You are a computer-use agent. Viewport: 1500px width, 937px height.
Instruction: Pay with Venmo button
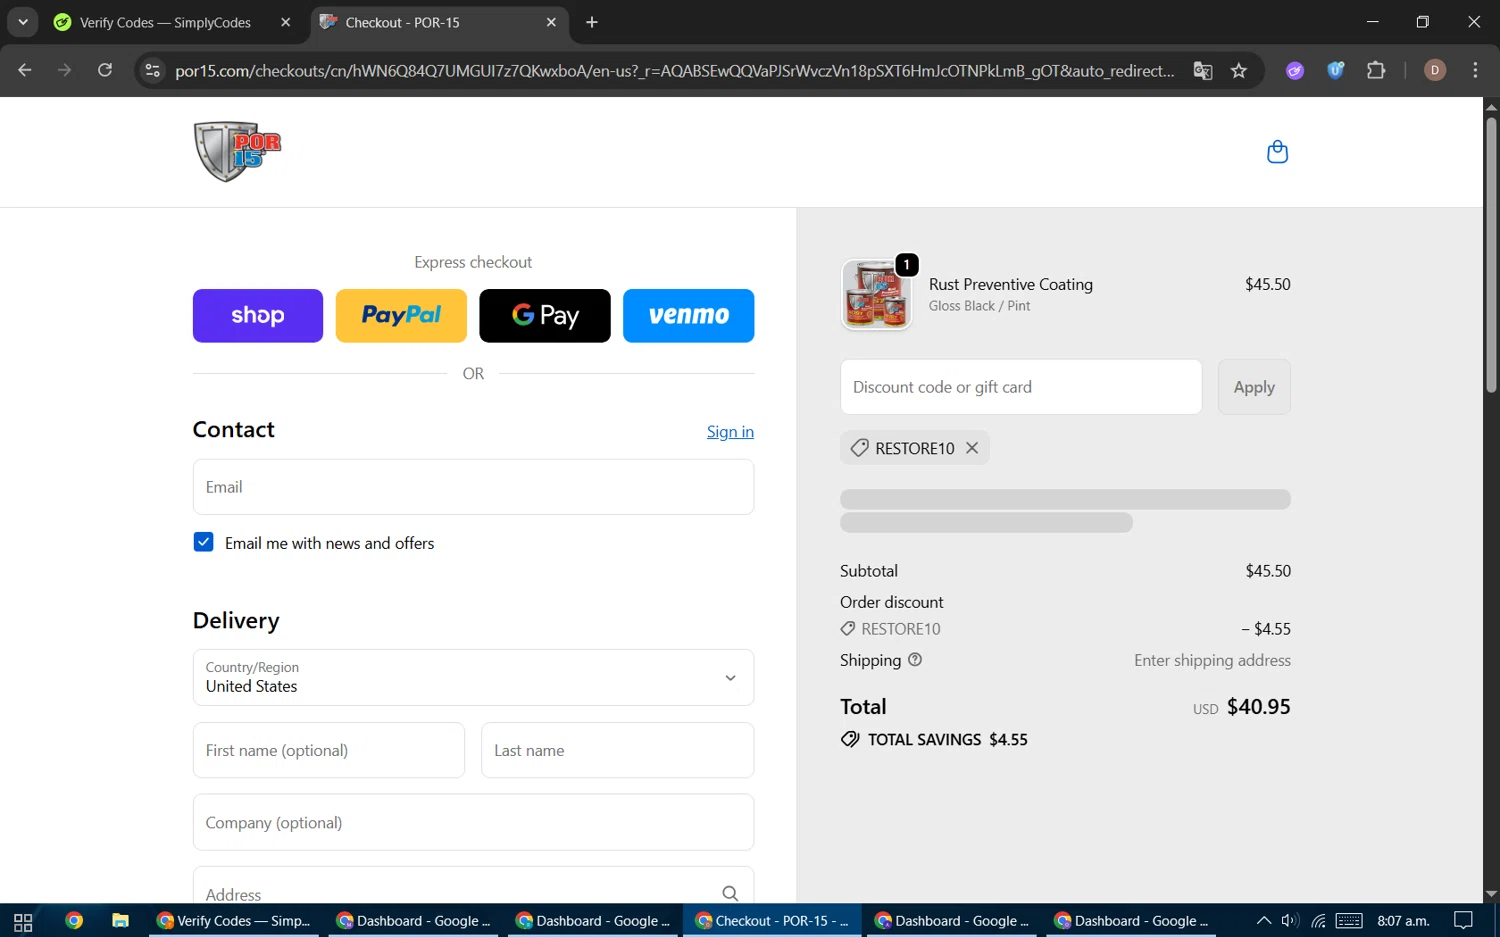[688, 316]
